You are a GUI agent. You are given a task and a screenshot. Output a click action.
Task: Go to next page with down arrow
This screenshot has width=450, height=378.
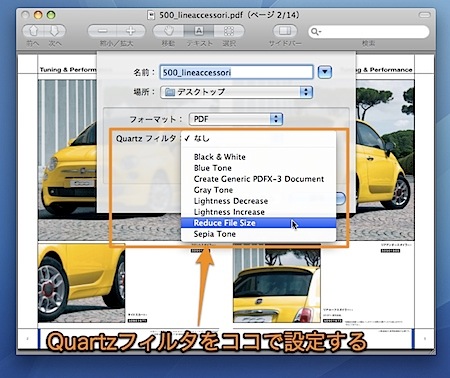55,31
